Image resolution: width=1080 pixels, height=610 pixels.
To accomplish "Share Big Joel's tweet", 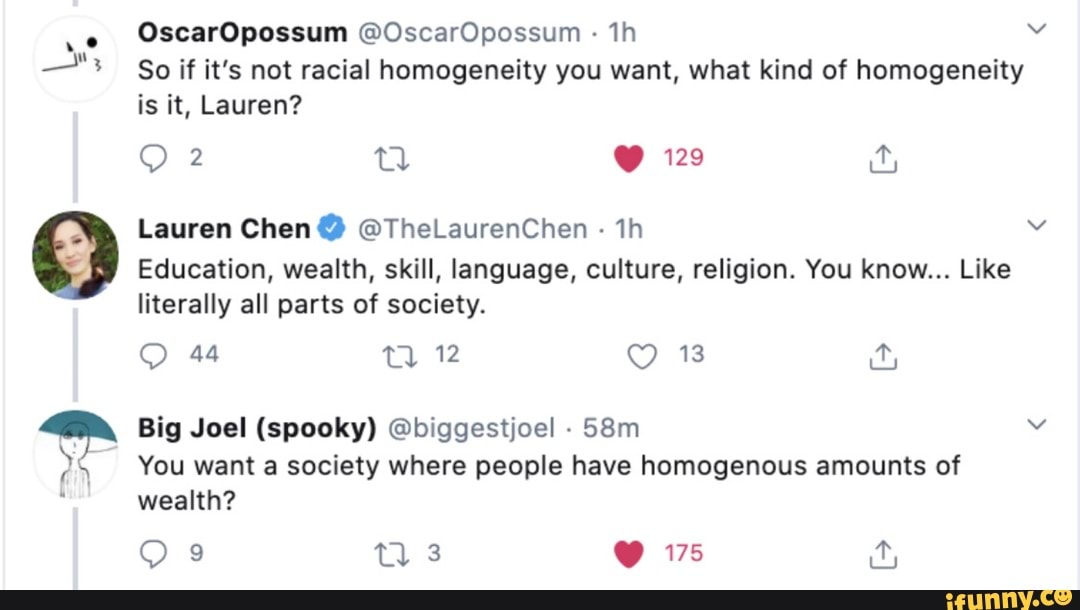I will 883,553.
